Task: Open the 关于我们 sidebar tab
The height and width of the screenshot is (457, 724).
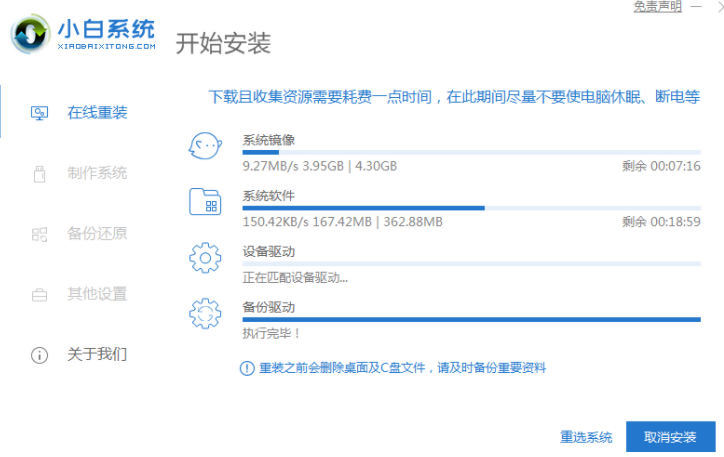Action: click(x=96, y=355)
